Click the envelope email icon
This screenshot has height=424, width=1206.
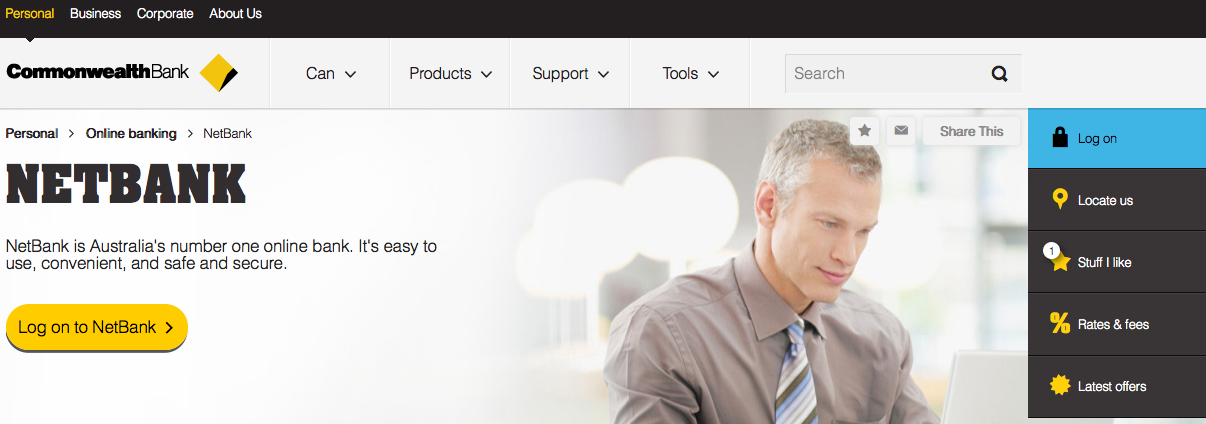click(x=901, y=131)
